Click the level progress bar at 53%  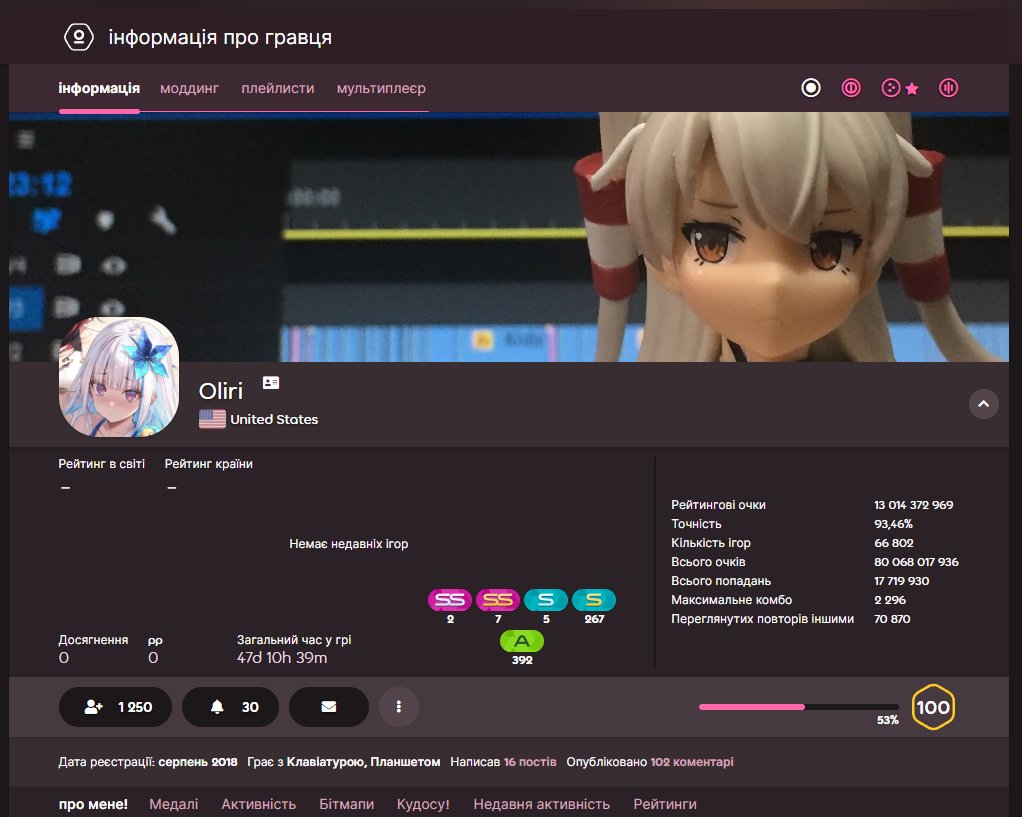798,707
